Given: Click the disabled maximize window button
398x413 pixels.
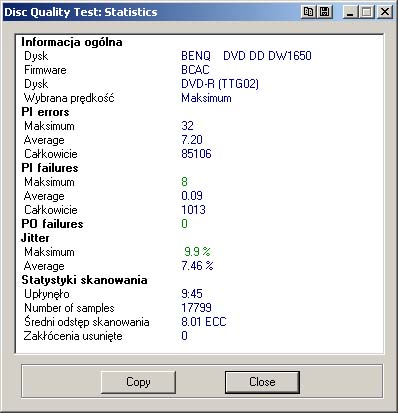Looking at the screenshot, I should click(x=367, y=12).
